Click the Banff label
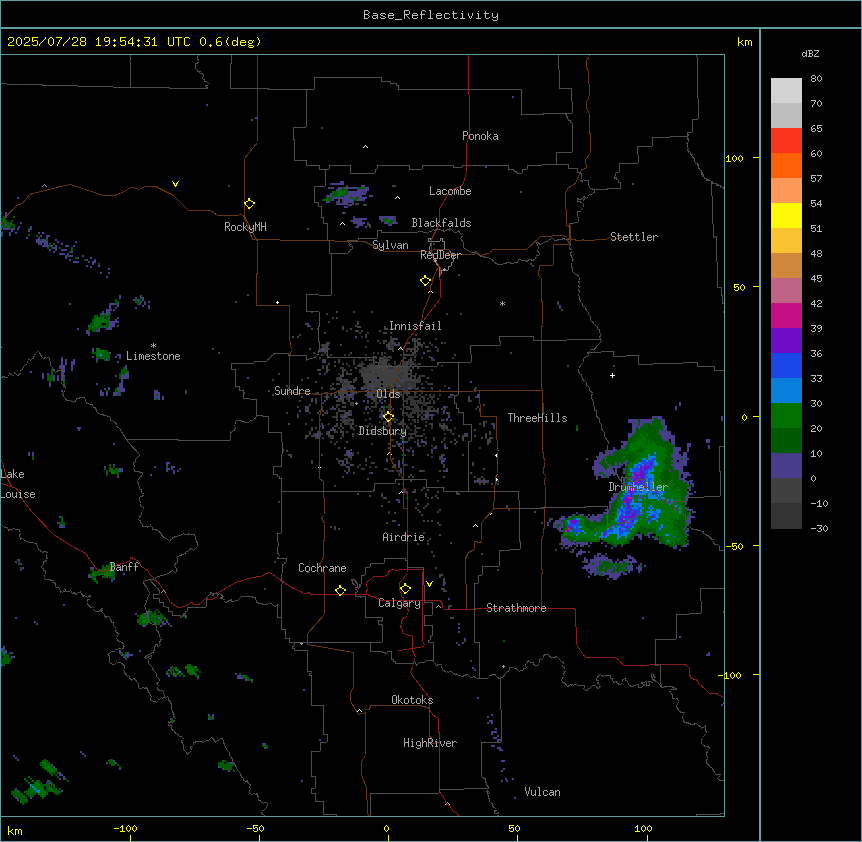 [x=124, y=567]
